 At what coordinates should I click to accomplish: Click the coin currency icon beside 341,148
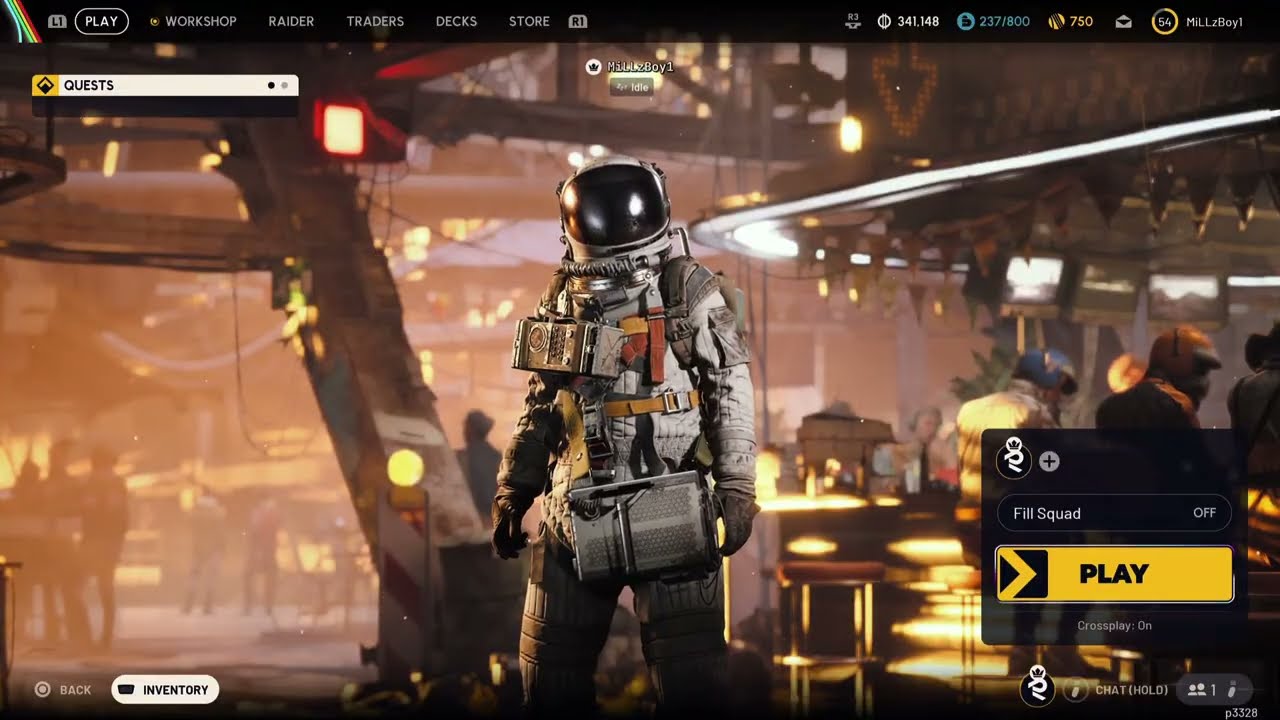pos(884,21)
